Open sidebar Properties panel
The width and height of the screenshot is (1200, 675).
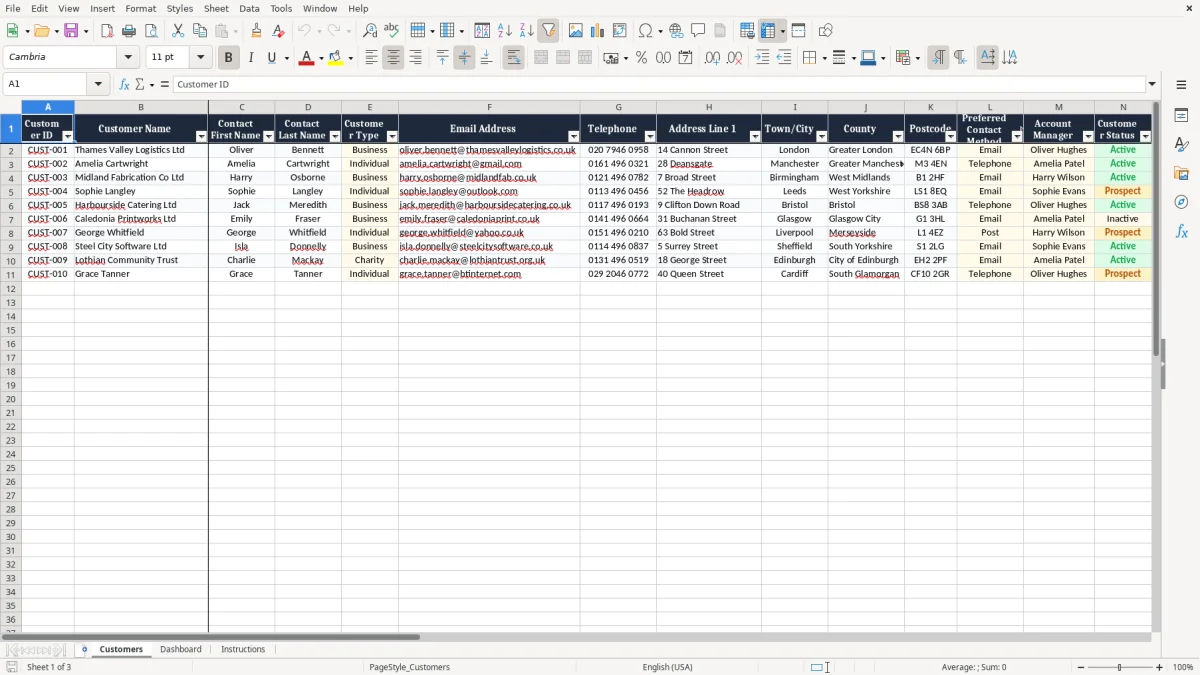[1181, 116]
